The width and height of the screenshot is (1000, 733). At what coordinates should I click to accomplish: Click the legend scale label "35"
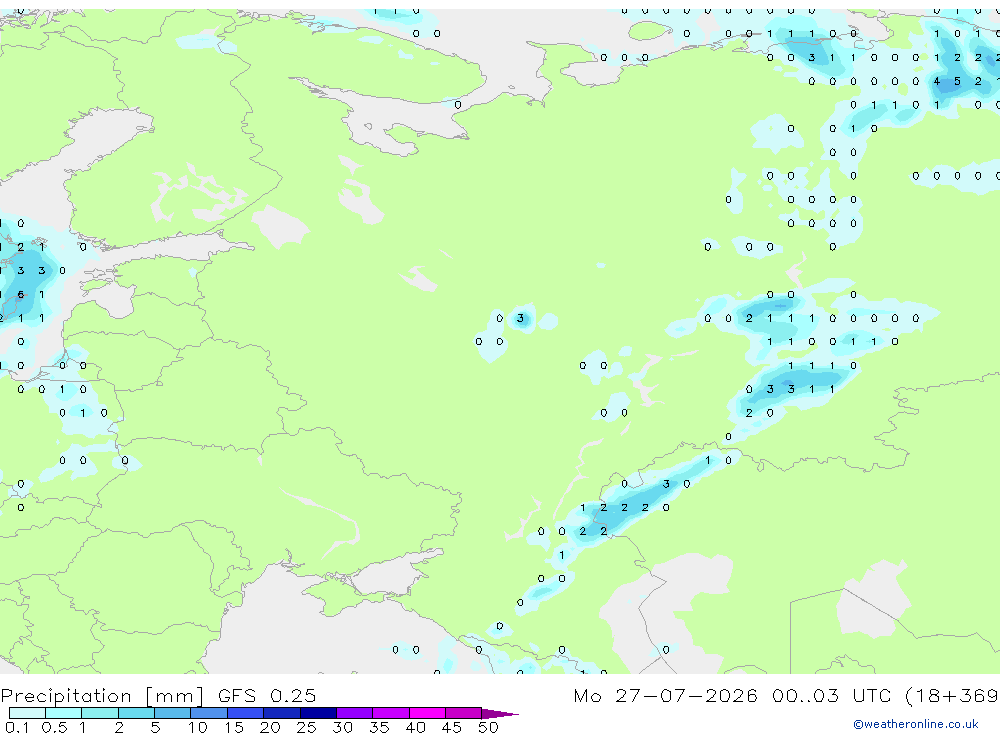[379, 727]
